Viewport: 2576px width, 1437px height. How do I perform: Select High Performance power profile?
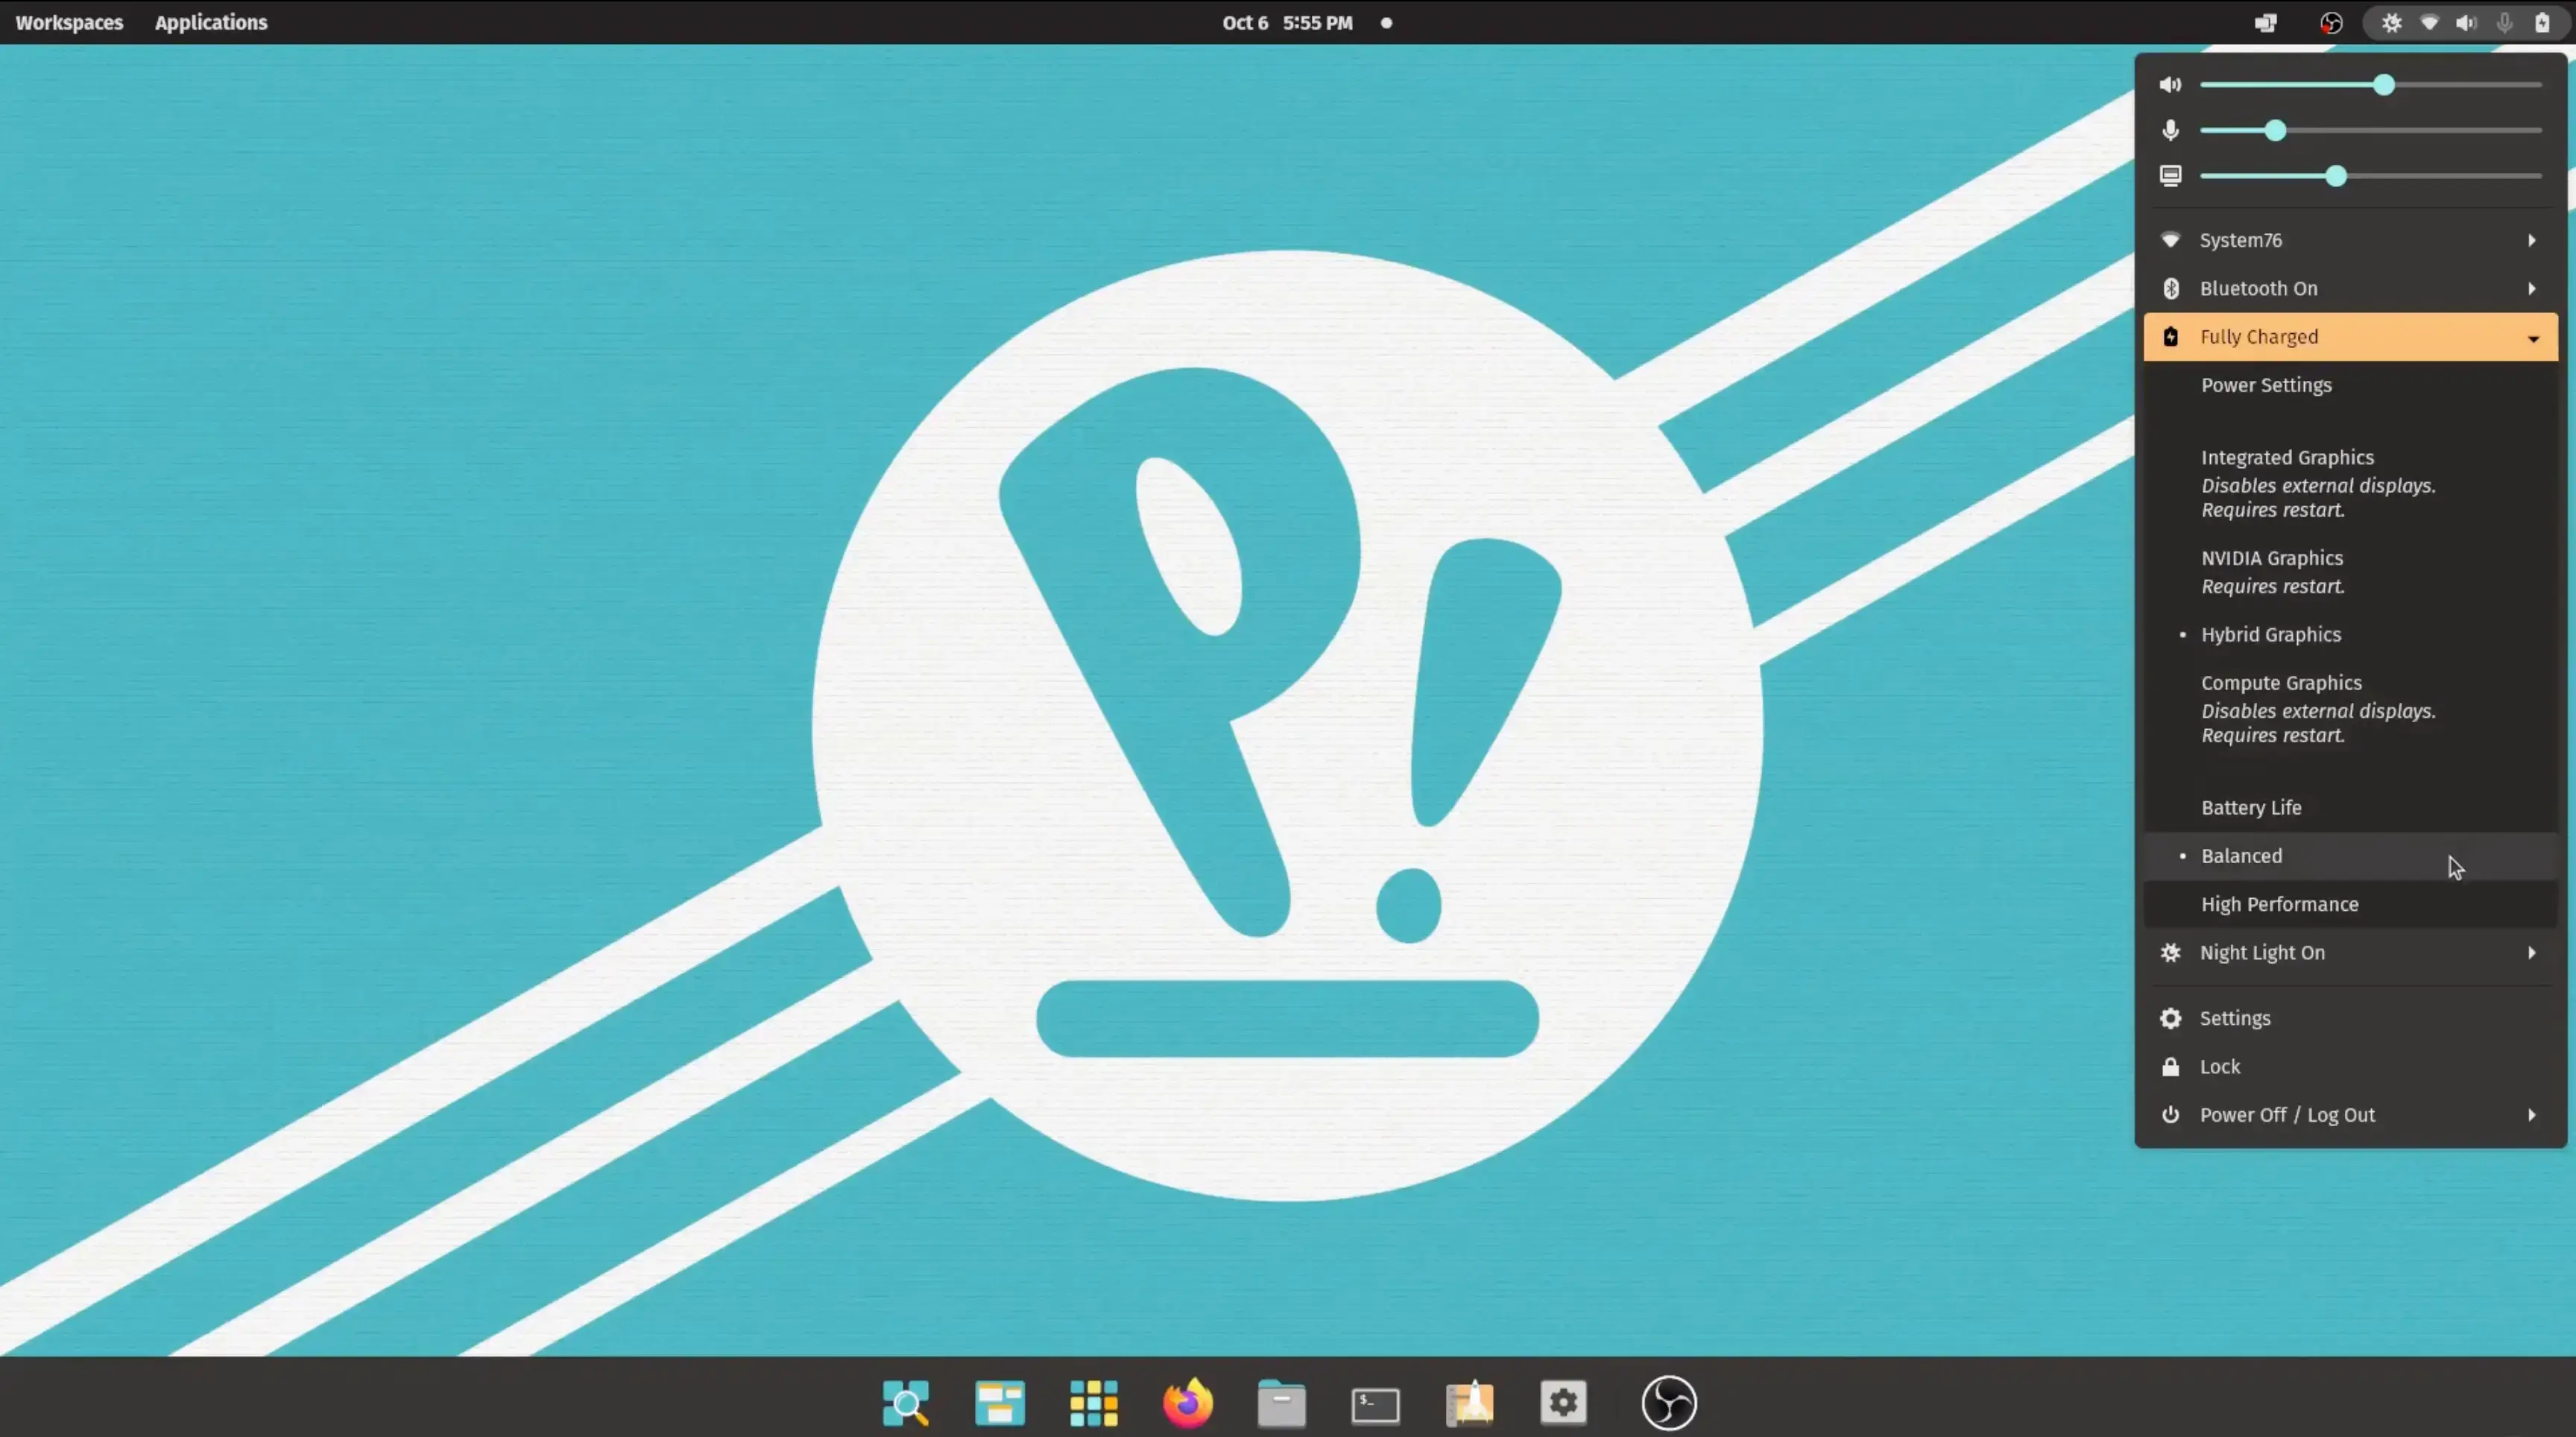coord(2350,904)
